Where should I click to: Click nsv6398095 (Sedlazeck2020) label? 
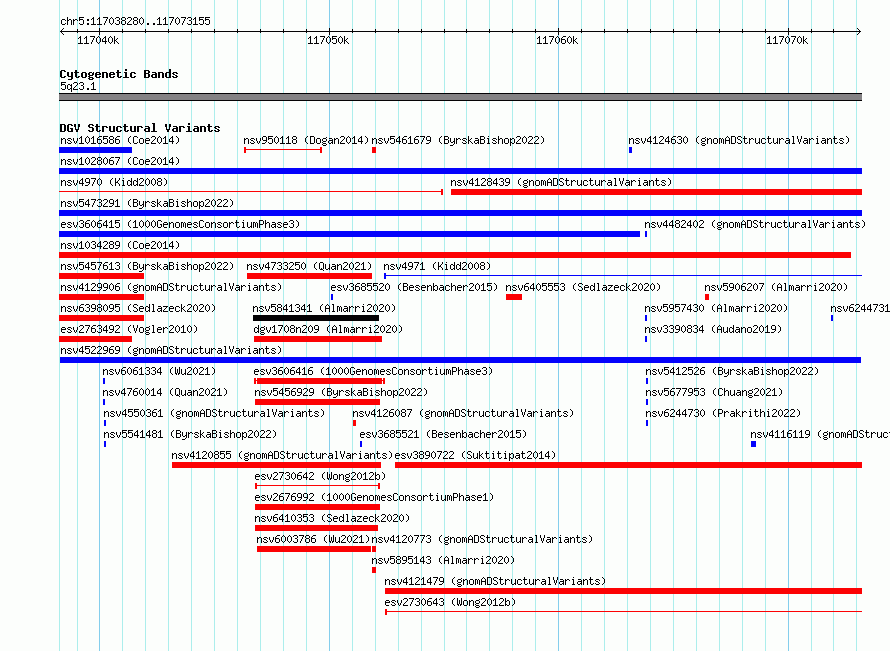[x=138, y=308]
